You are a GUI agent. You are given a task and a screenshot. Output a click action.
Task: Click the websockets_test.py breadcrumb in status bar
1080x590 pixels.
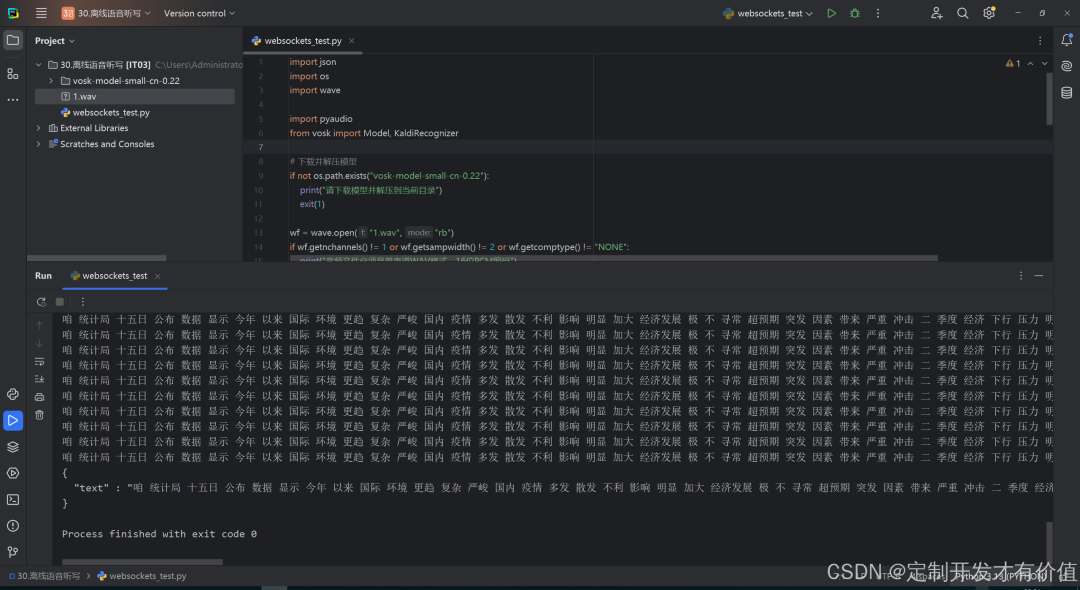coord(147,576)
